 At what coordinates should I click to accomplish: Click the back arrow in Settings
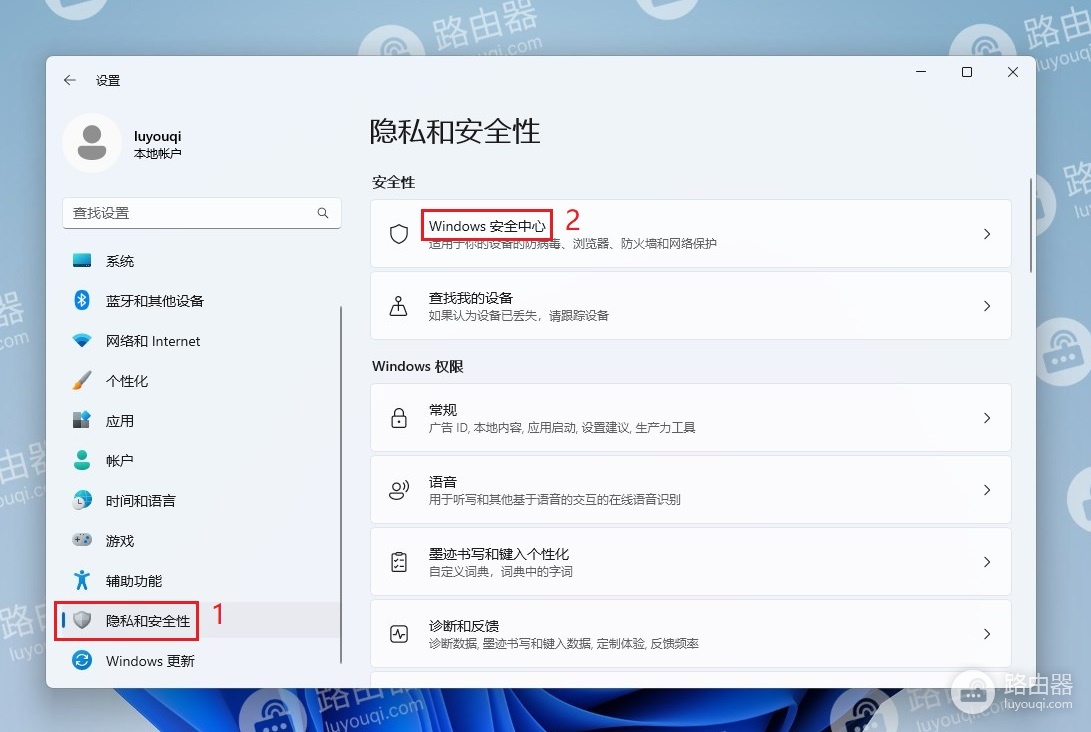pyautogui.click(x=70, y=80)
